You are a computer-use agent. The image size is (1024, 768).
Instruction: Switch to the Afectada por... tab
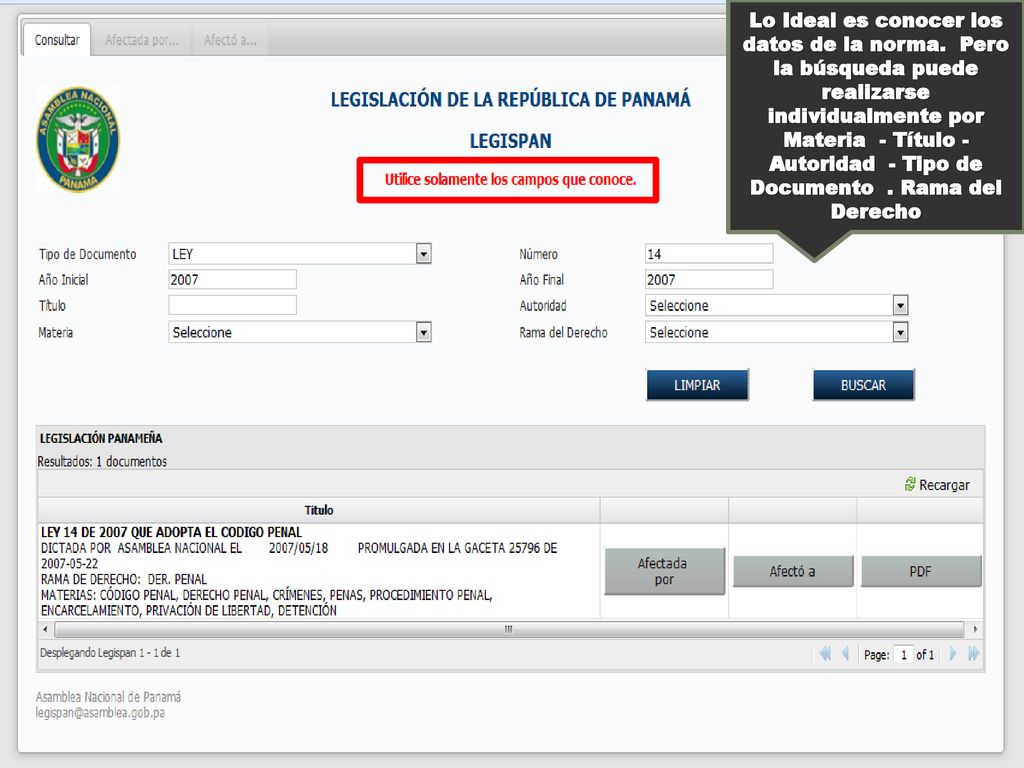click(142, 40)
